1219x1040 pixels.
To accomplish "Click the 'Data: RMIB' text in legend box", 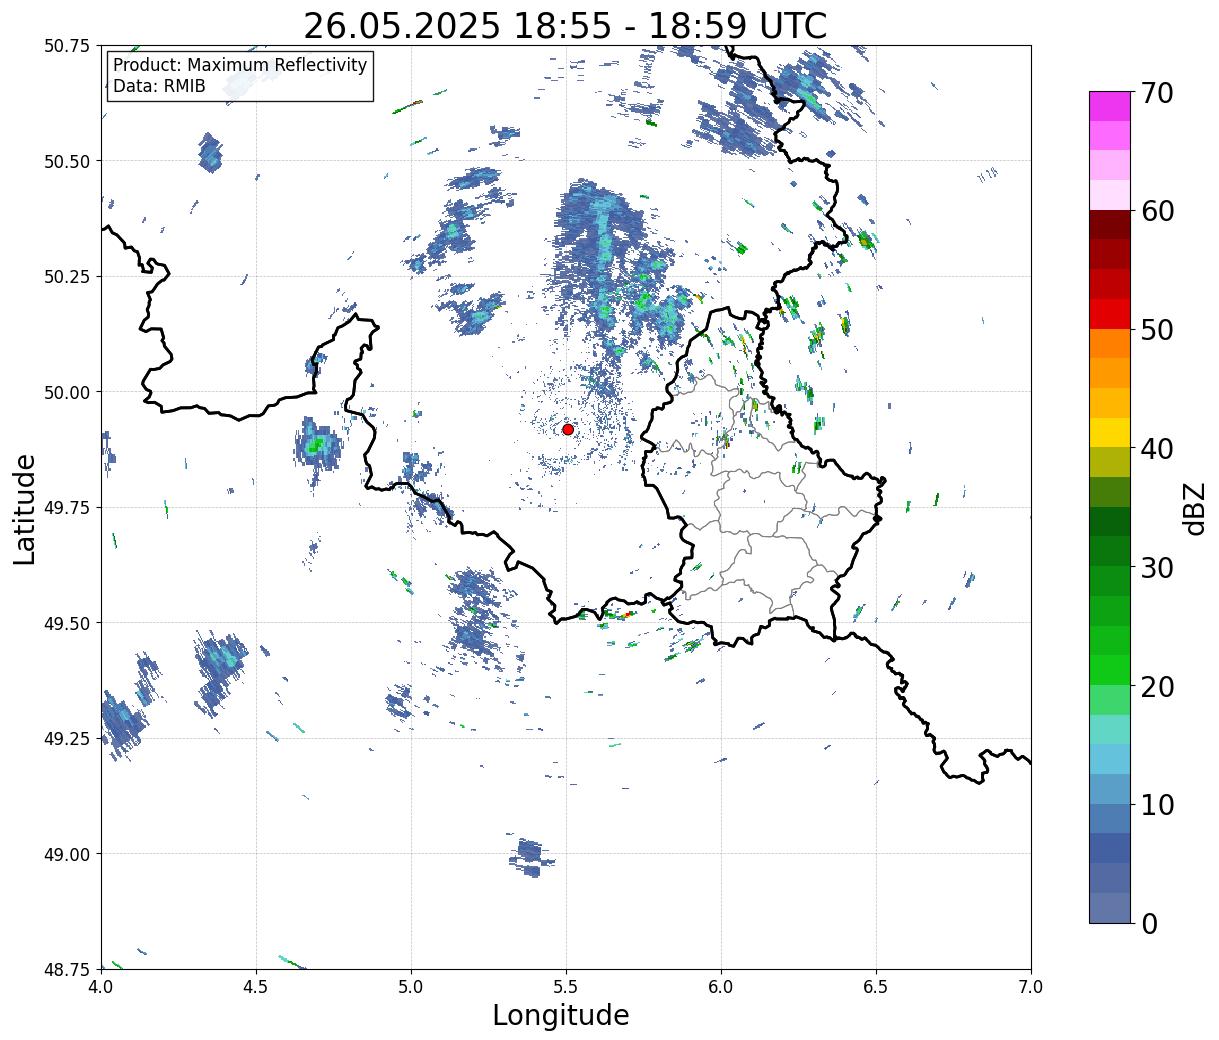I will tap(159, 86).
